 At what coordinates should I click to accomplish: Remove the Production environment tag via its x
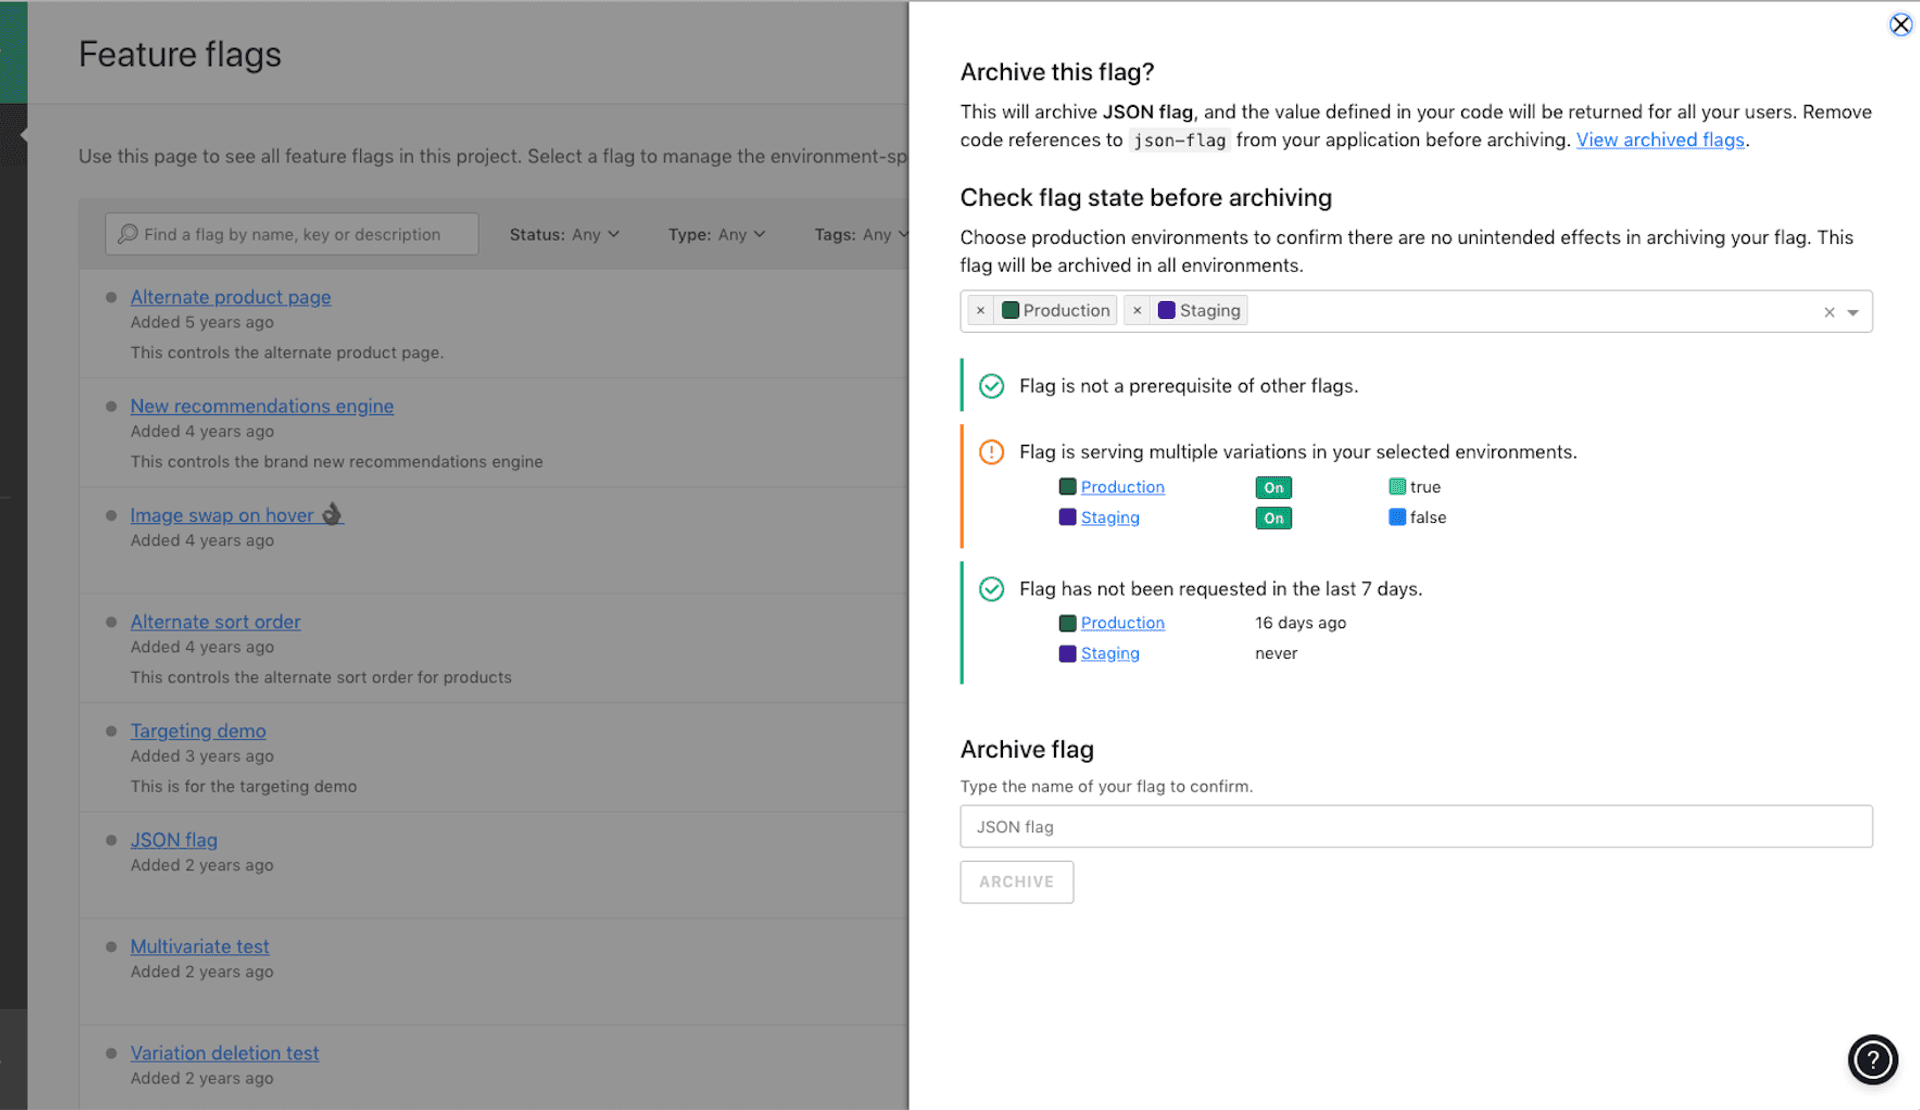980,310
